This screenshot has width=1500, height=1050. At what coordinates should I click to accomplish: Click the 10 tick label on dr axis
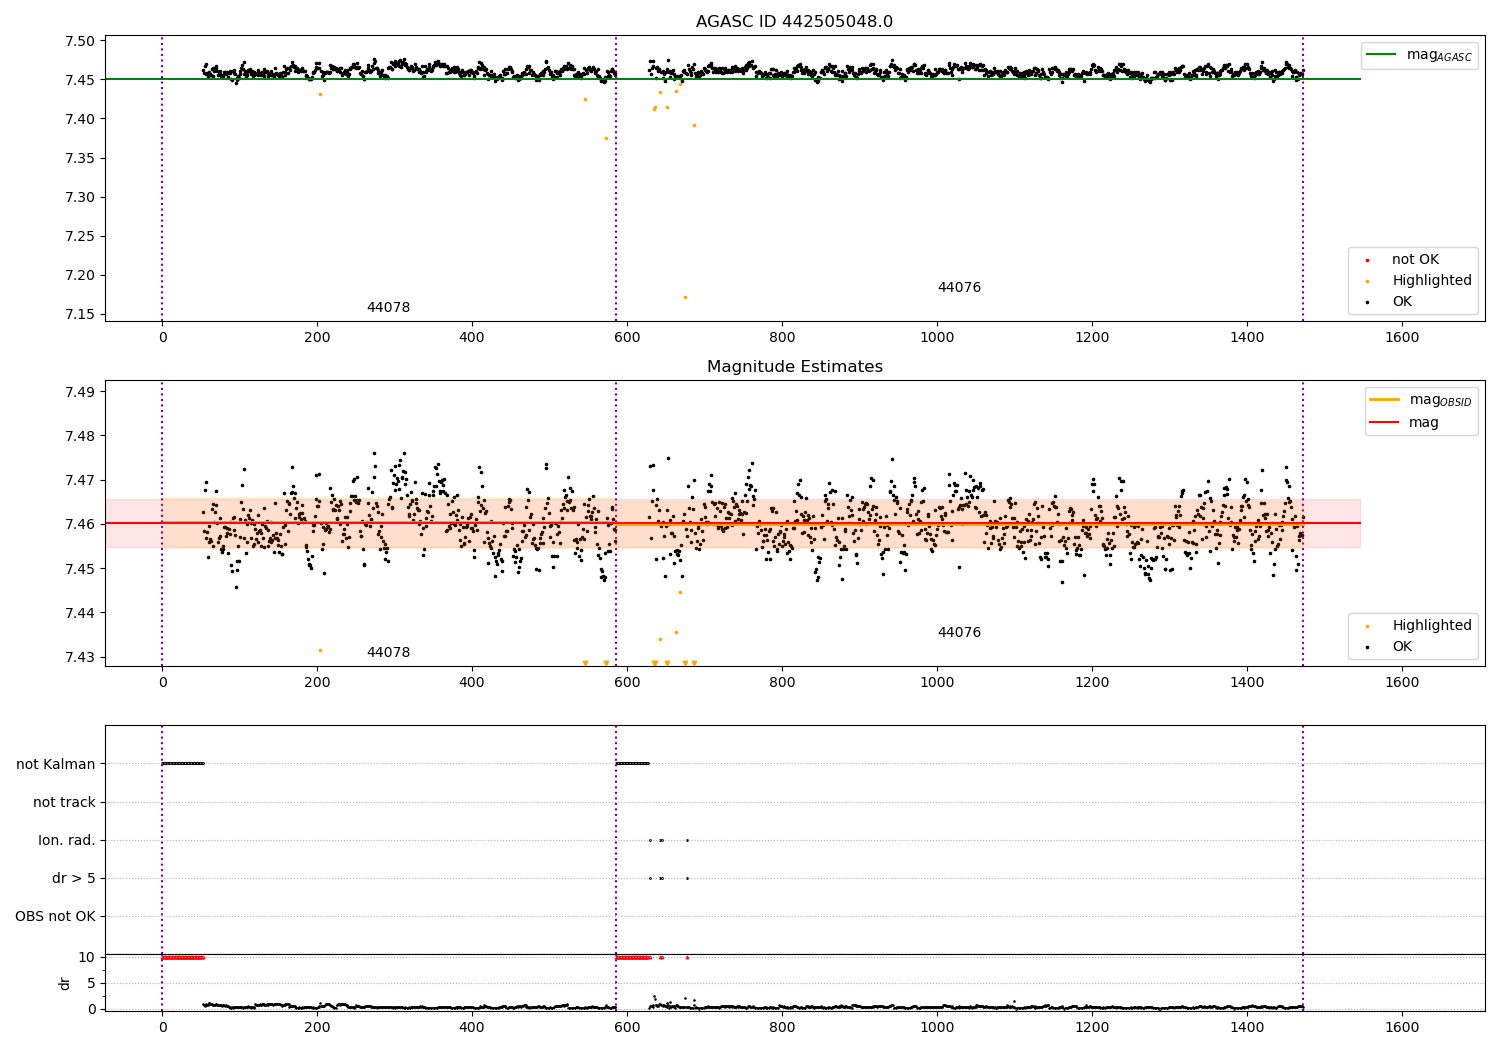[86, 958]
